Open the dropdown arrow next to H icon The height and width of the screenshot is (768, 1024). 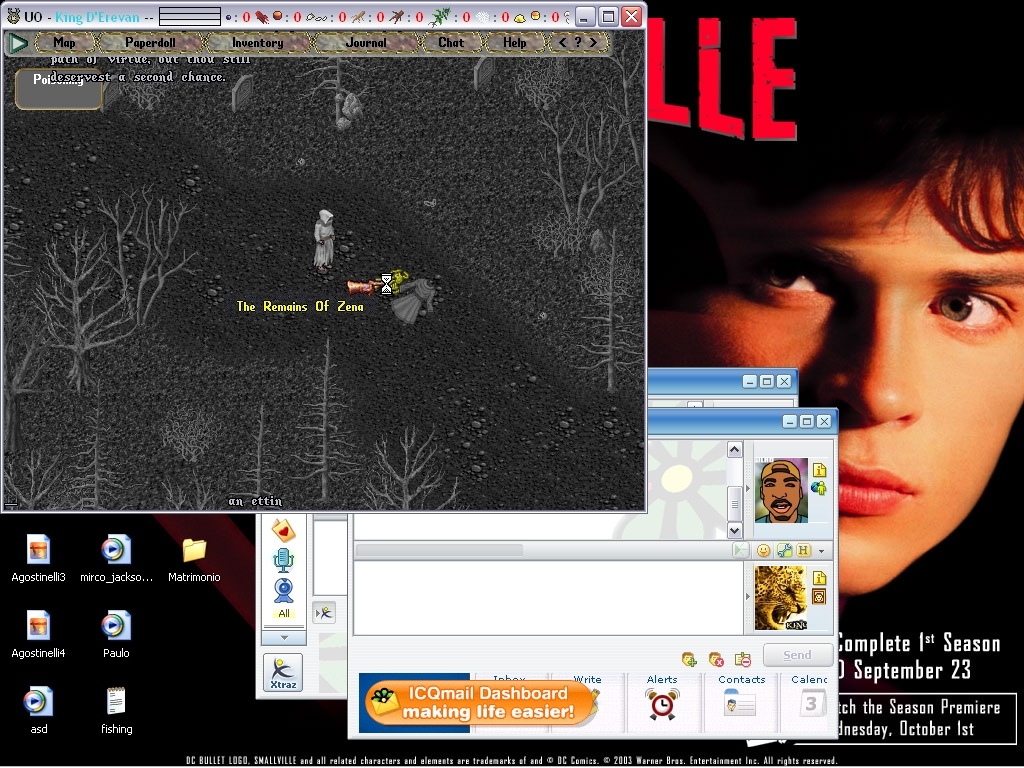[822, 551]
